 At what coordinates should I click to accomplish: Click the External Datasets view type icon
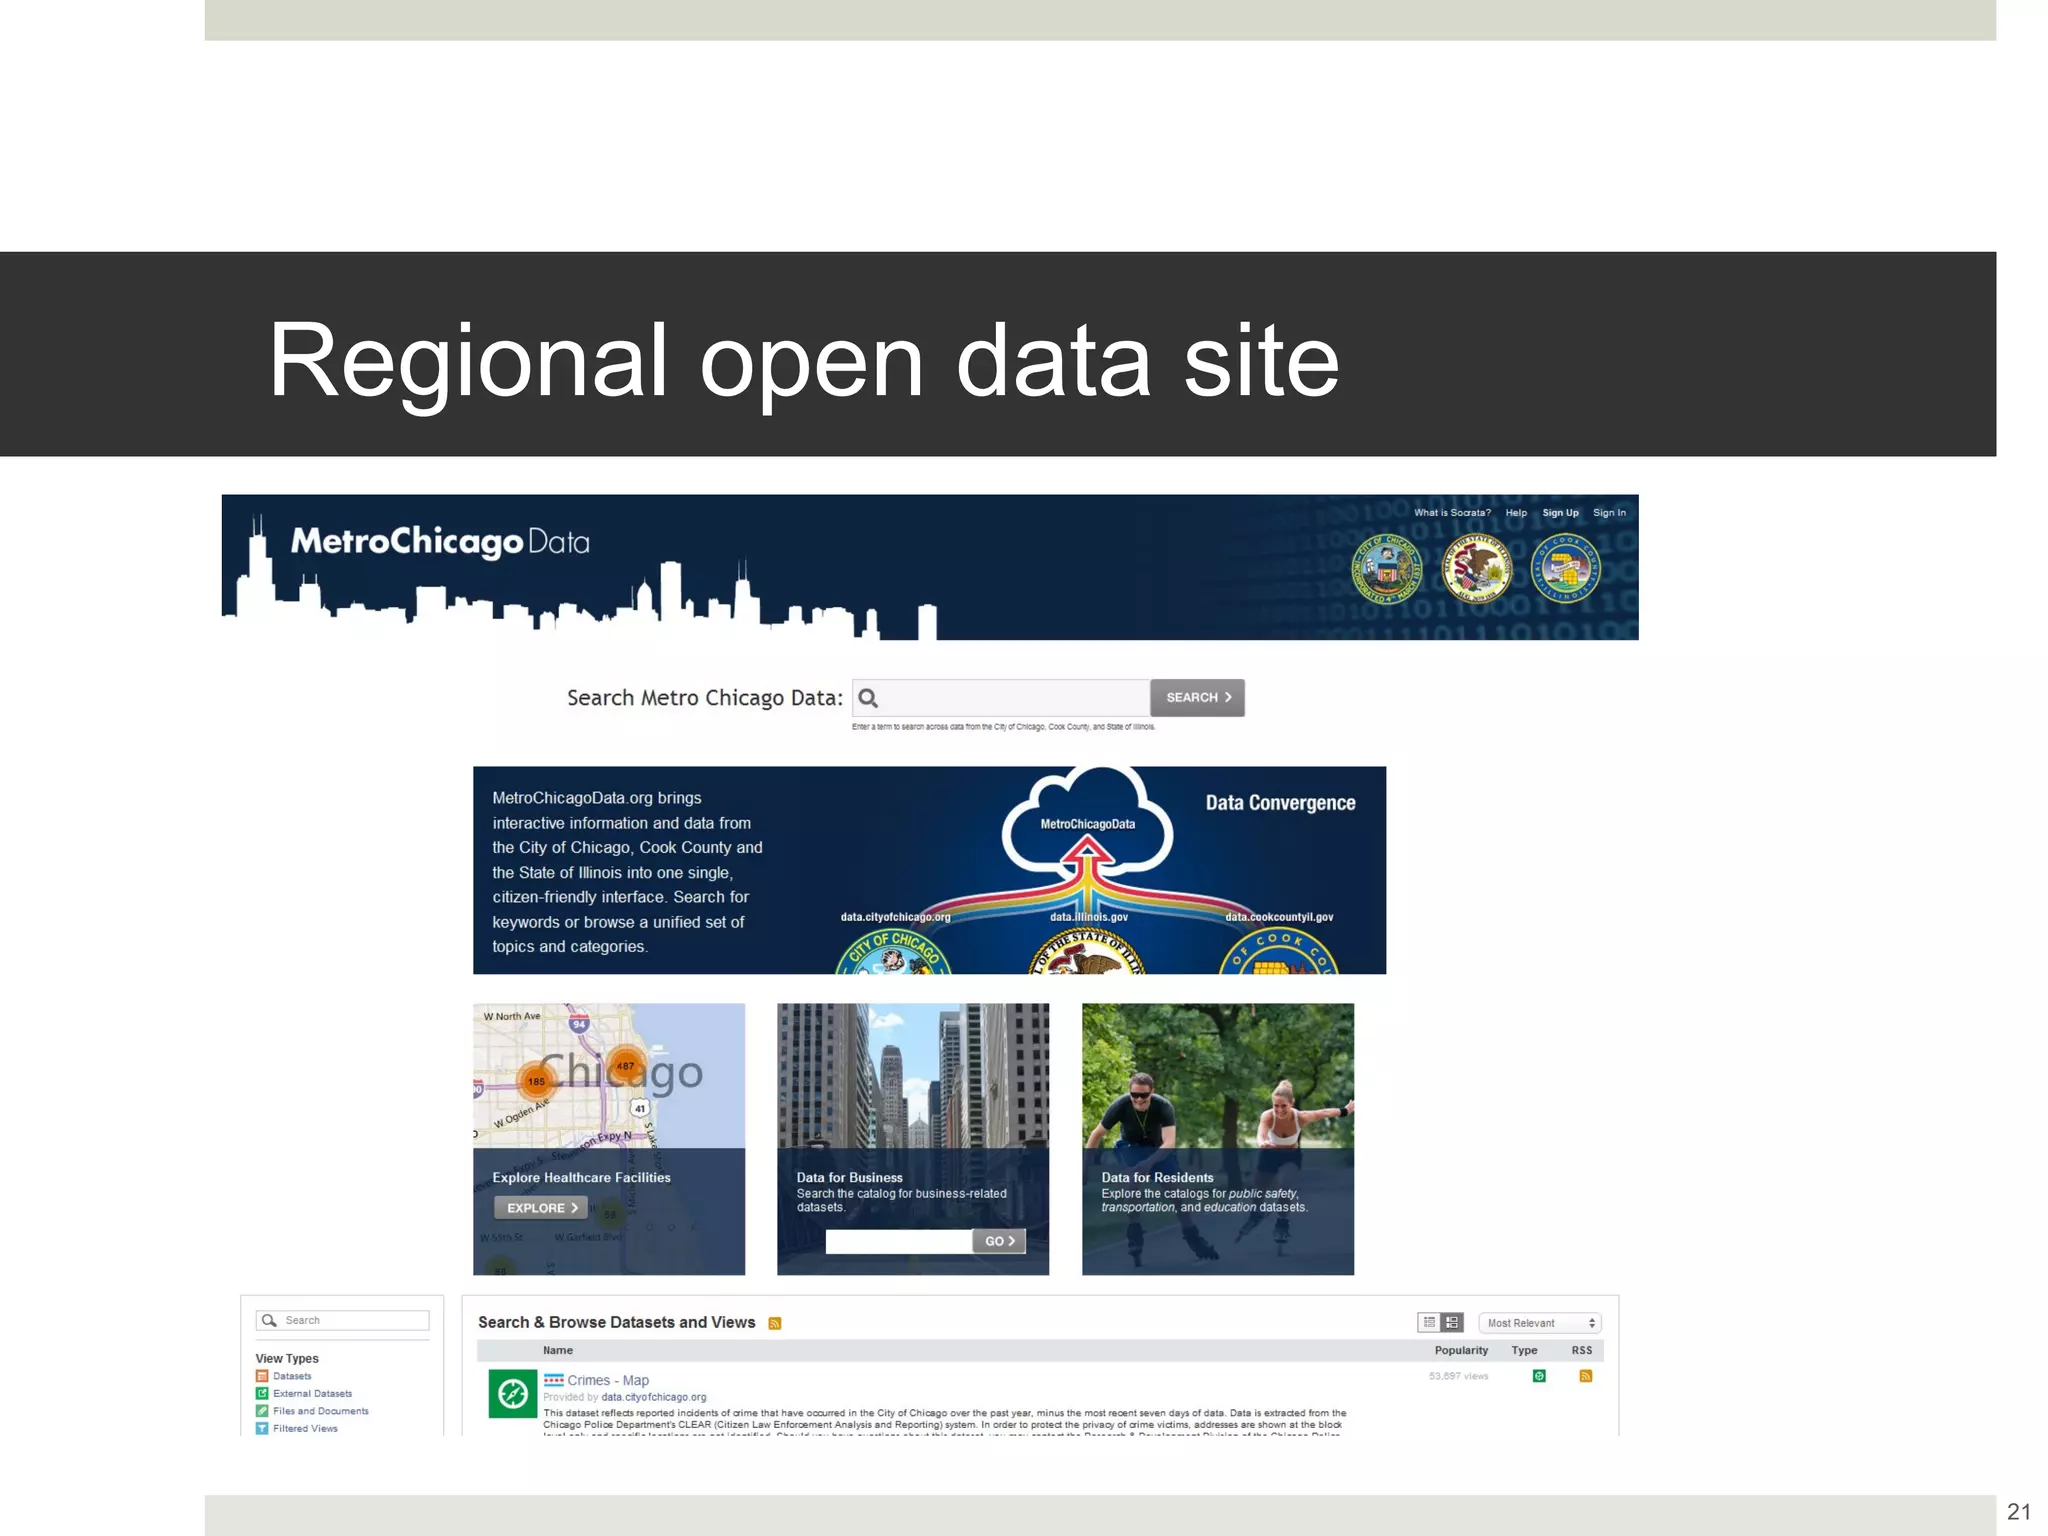coord(262,1393)
